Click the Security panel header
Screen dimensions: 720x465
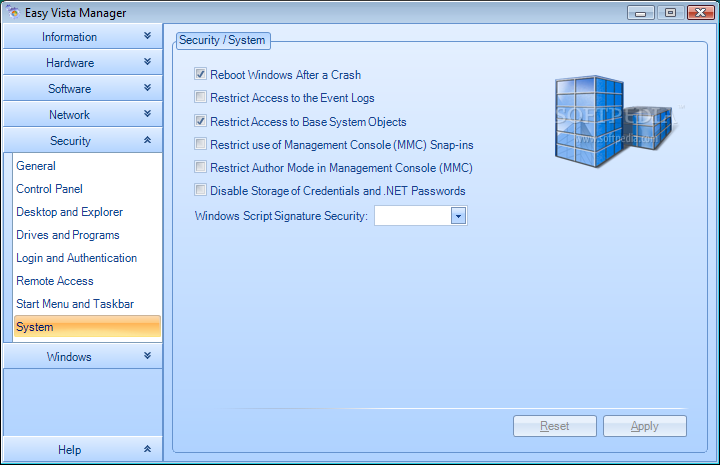coord(83,140)
